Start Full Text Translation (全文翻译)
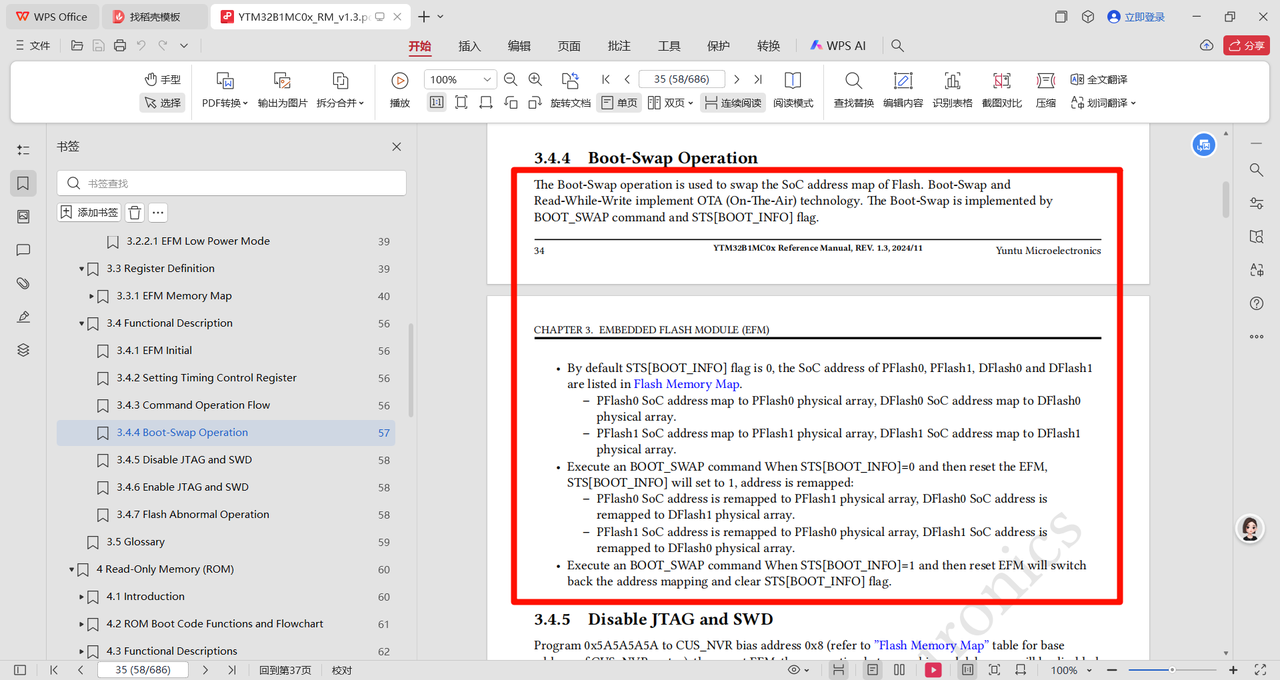Screen dimensions: 1280x680 [1099, 79]
